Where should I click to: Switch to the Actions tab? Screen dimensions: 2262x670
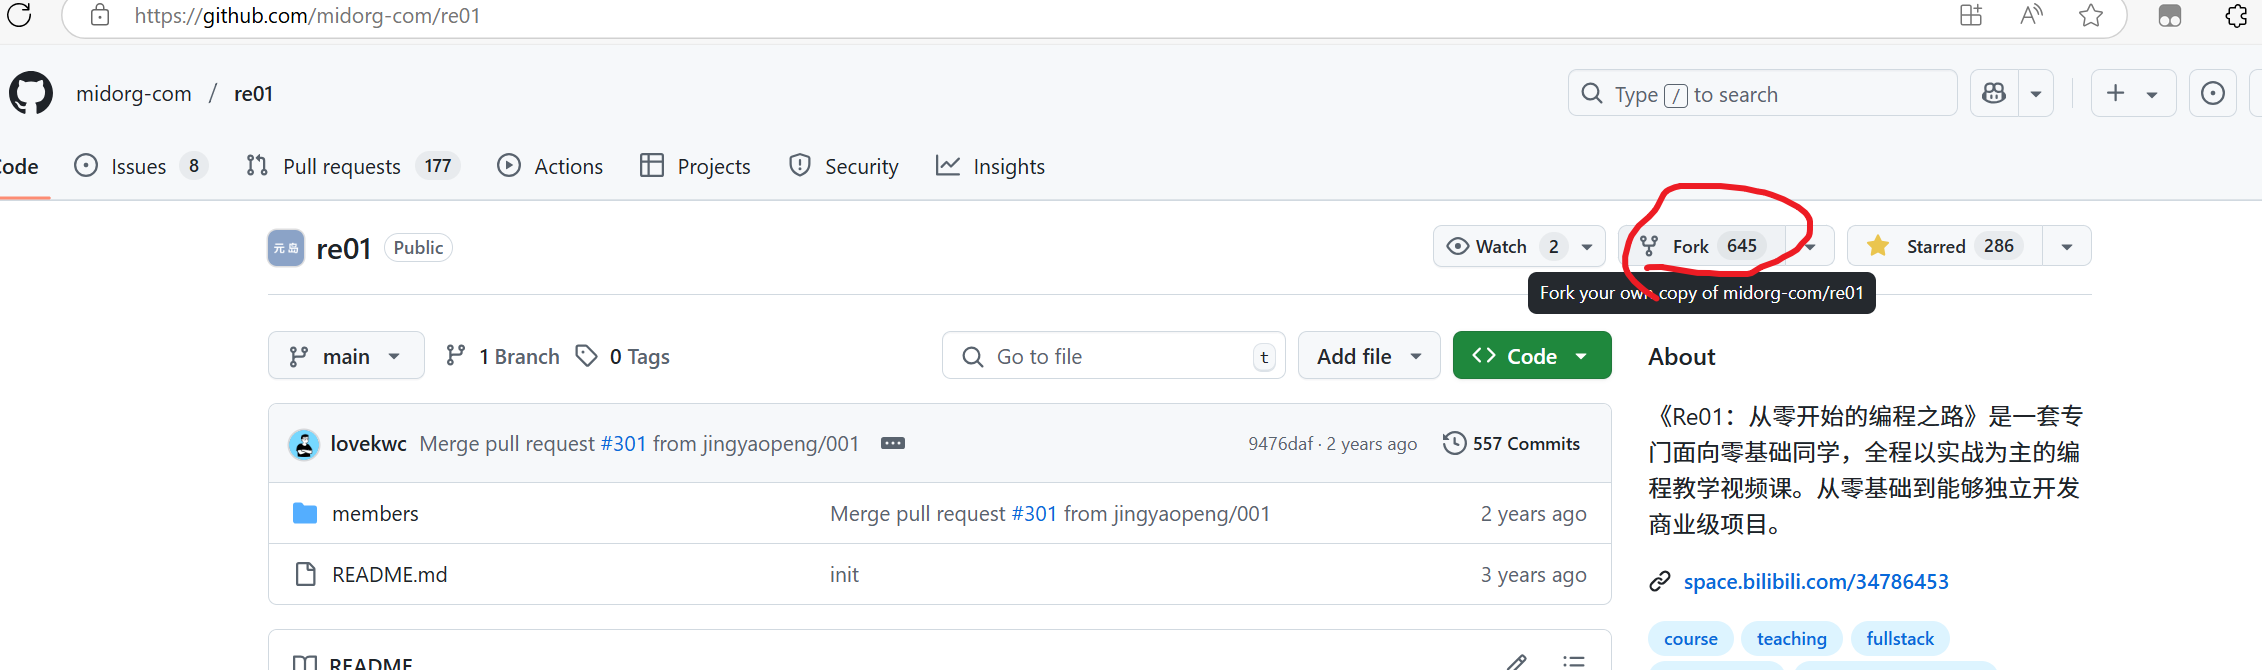tap(550, 166)
